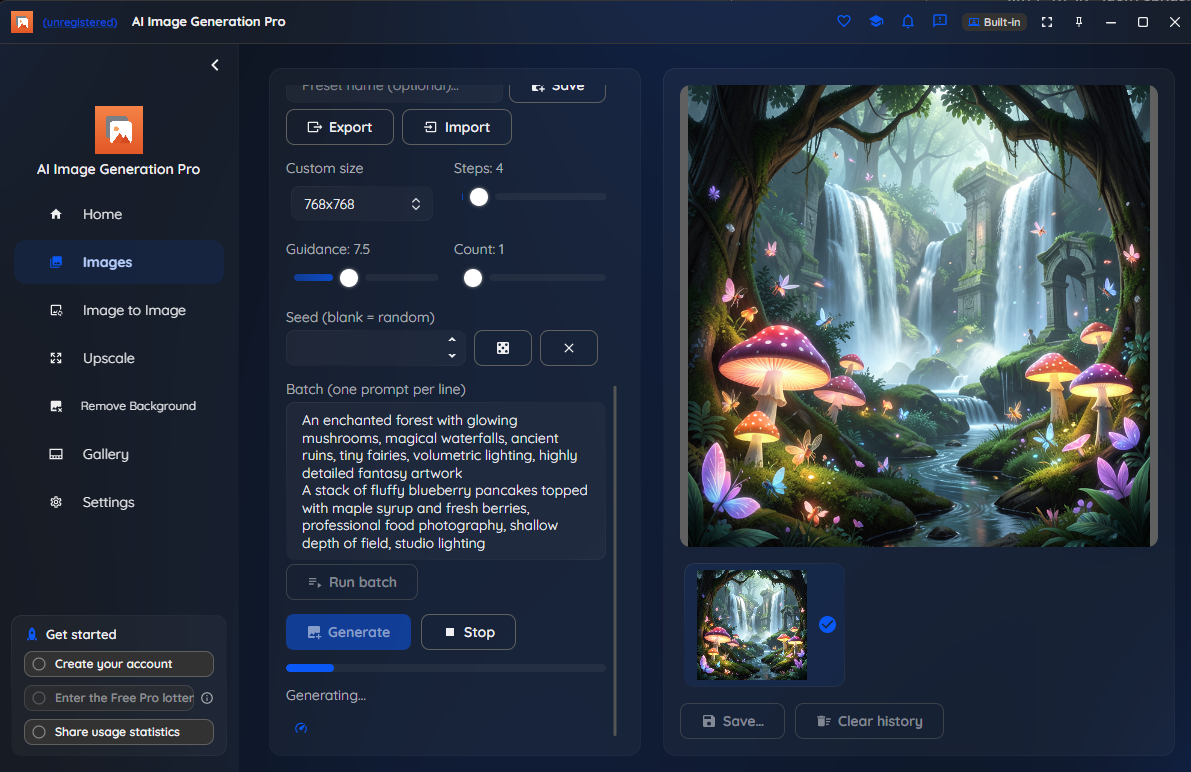This screenshot has width=1191, height=772.
Task: Click the Export button
Action: (340, 127)
